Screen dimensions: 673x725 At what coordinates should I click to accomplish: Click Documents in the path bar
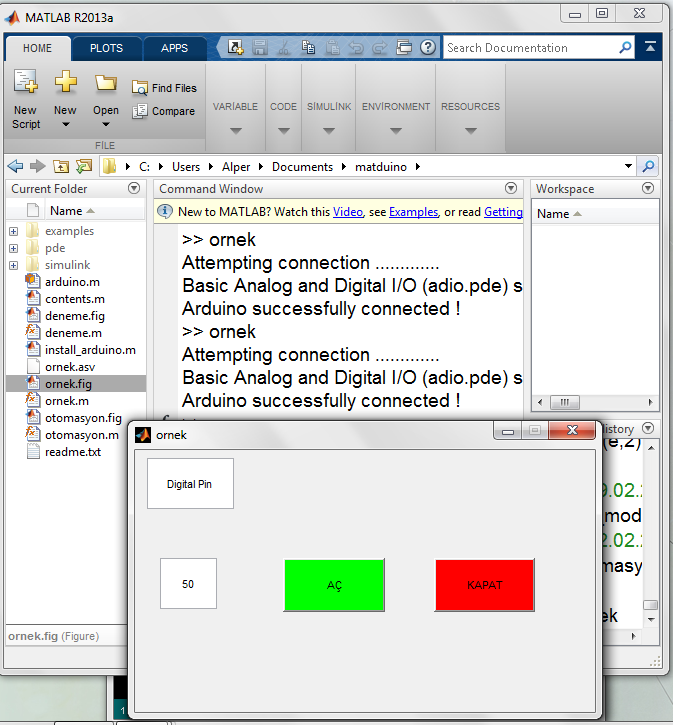(302, 167)
